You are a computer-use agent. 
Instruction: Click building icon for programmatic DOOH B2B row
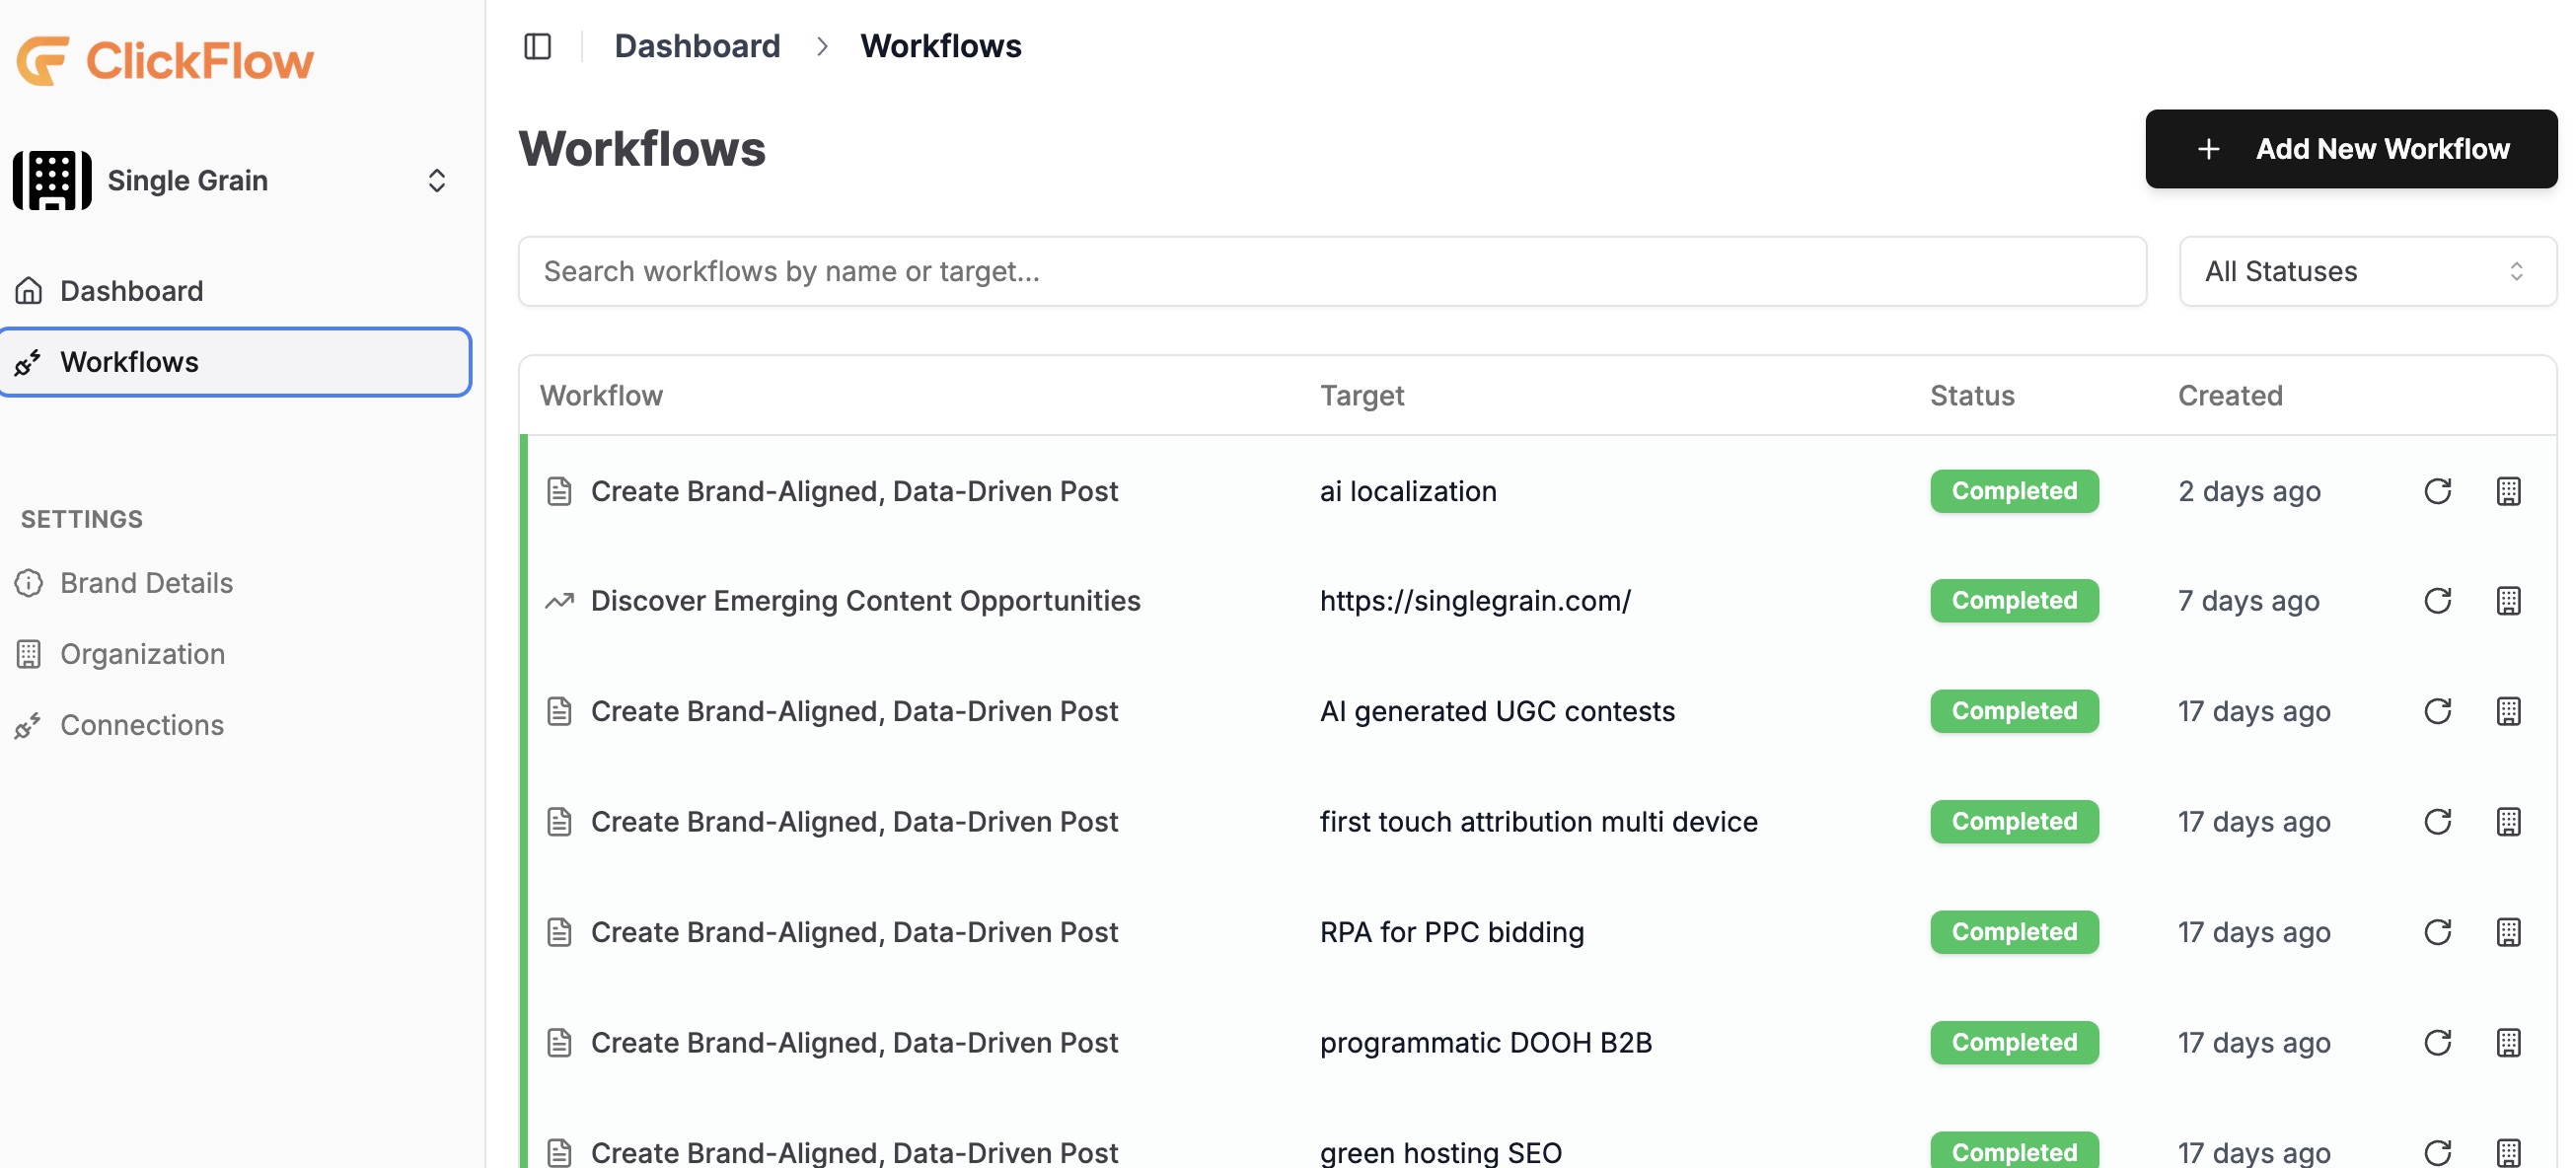tap(2508, 1042)
